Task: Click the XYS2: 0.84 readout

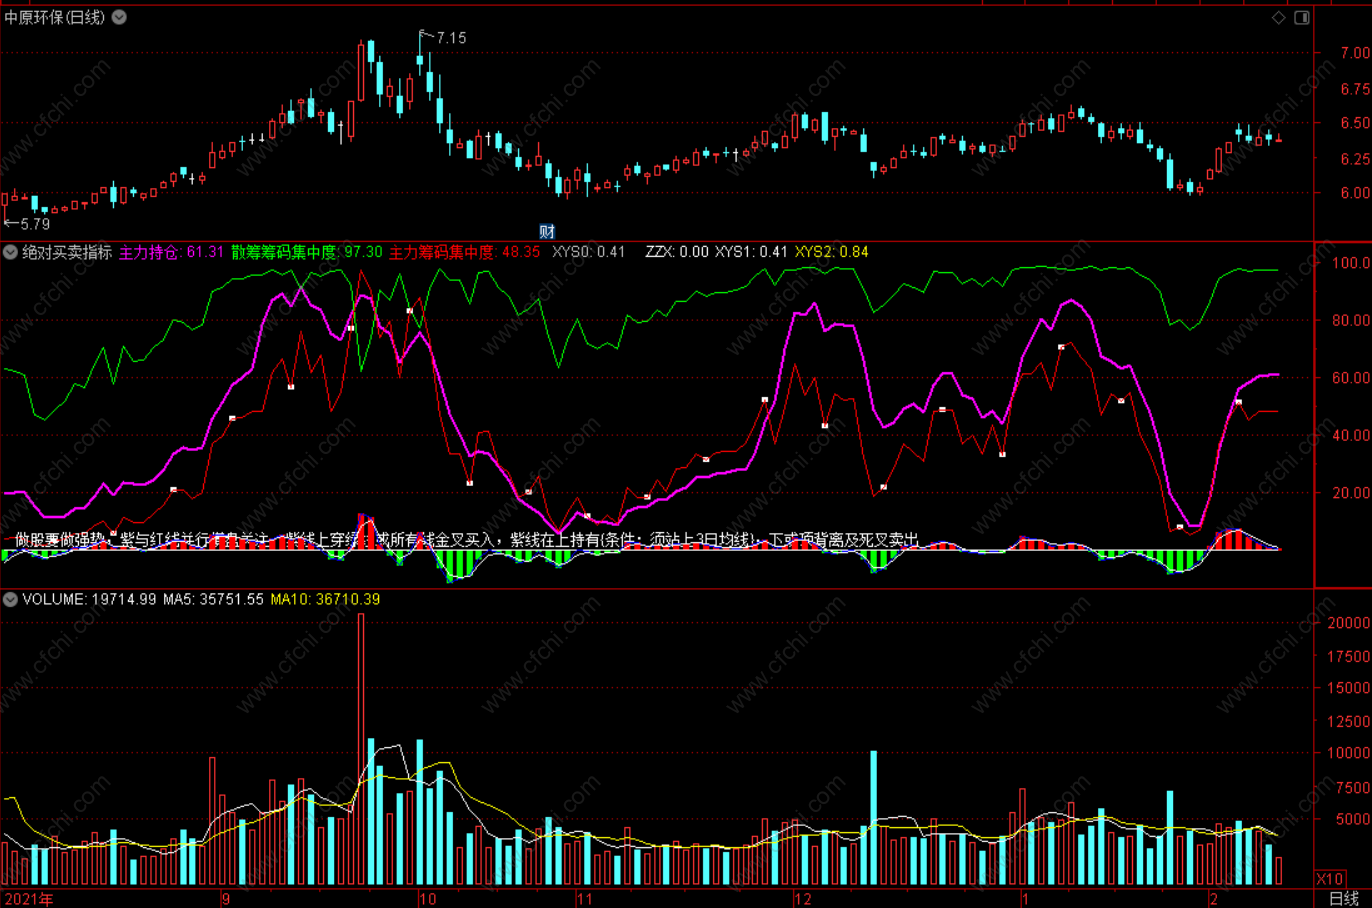Action: 831,252
